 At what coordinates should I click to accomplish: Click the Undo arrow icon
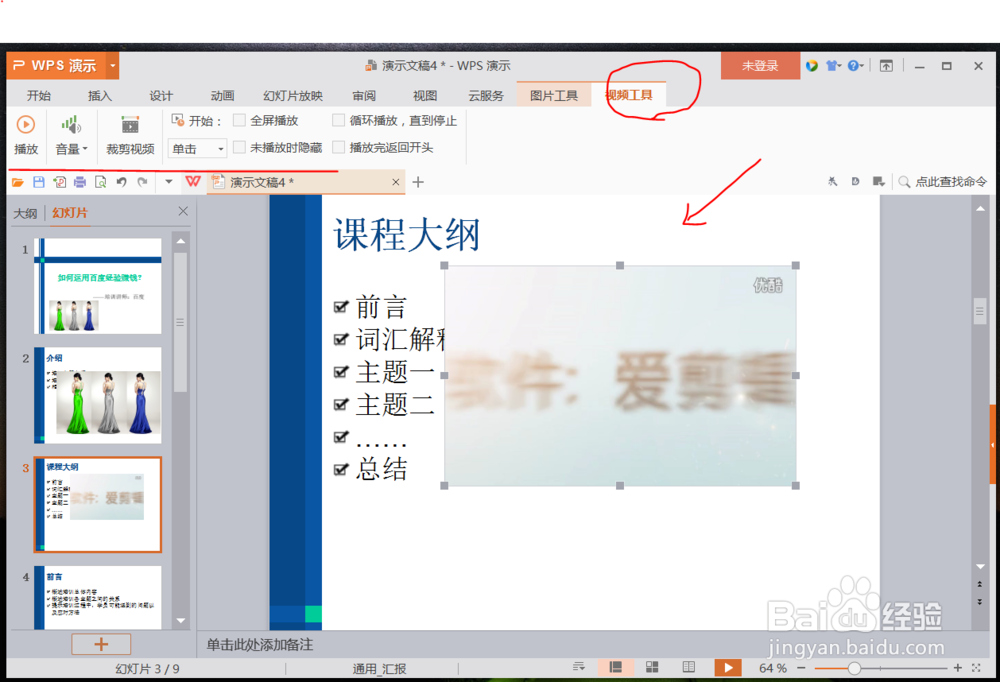(122, 181)
